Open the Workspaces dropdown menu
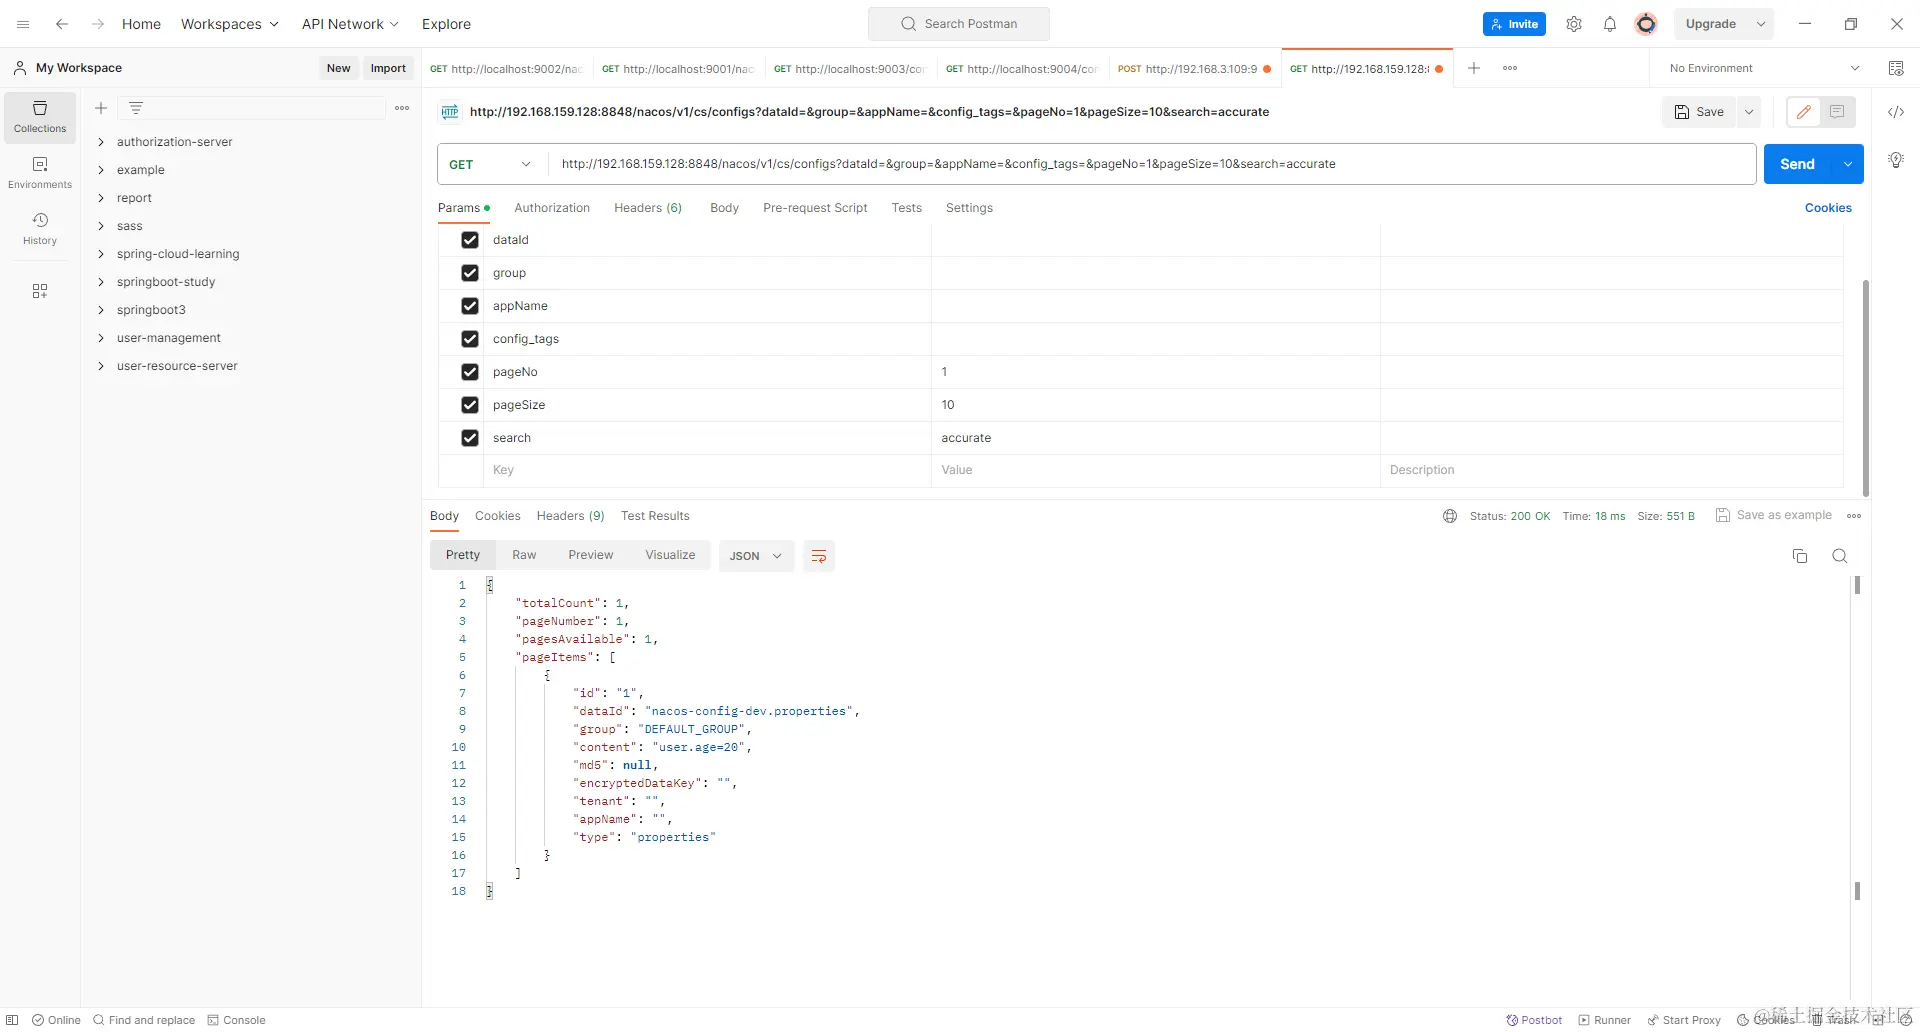 click(230, 24)
